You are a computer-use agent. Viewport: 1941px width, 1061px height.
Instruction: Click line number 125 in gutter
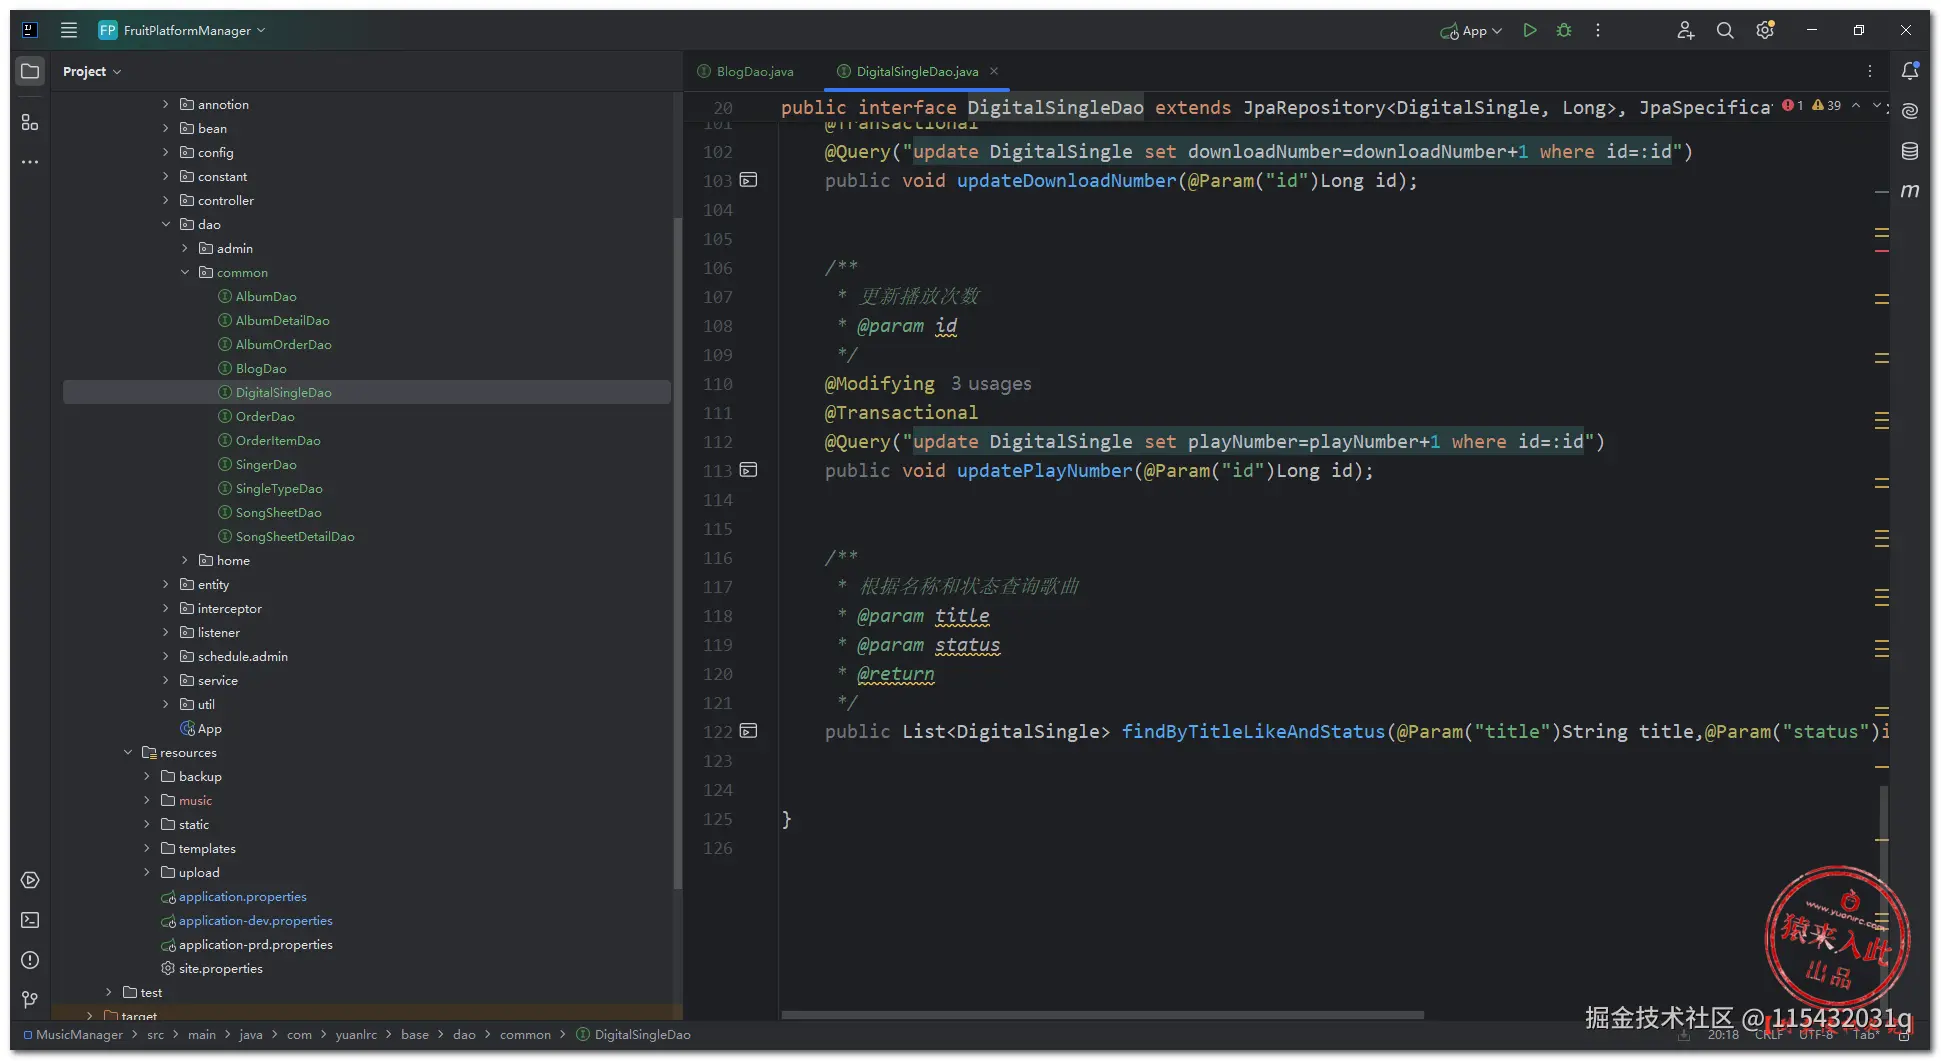(x=717, y=818)
